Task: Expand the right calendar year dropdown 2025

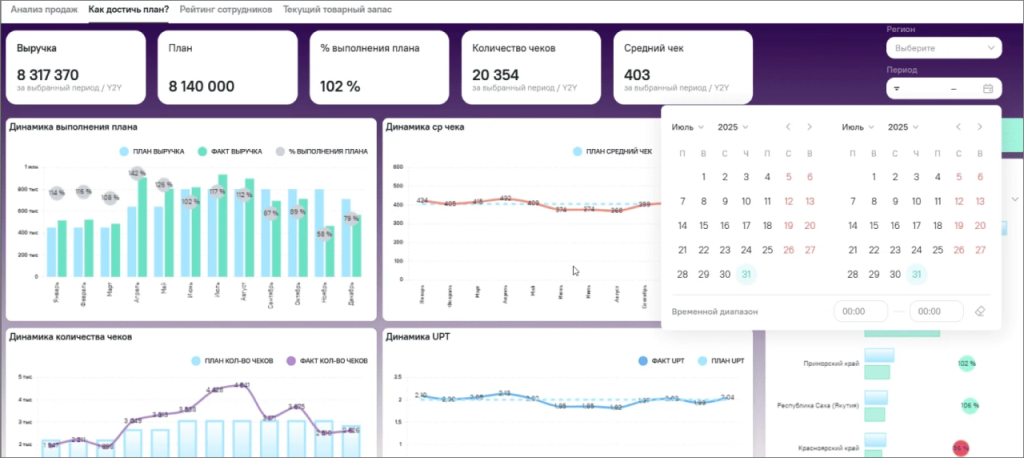Action: pyautogui.click(x=903, y=127)
